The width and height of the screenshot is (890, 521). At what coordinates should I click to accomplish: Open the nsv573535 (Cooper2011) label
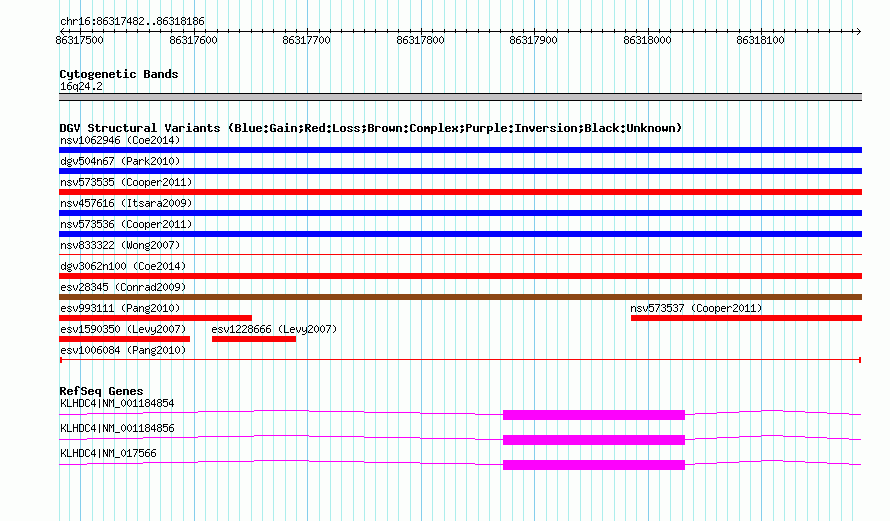(126, 182)
